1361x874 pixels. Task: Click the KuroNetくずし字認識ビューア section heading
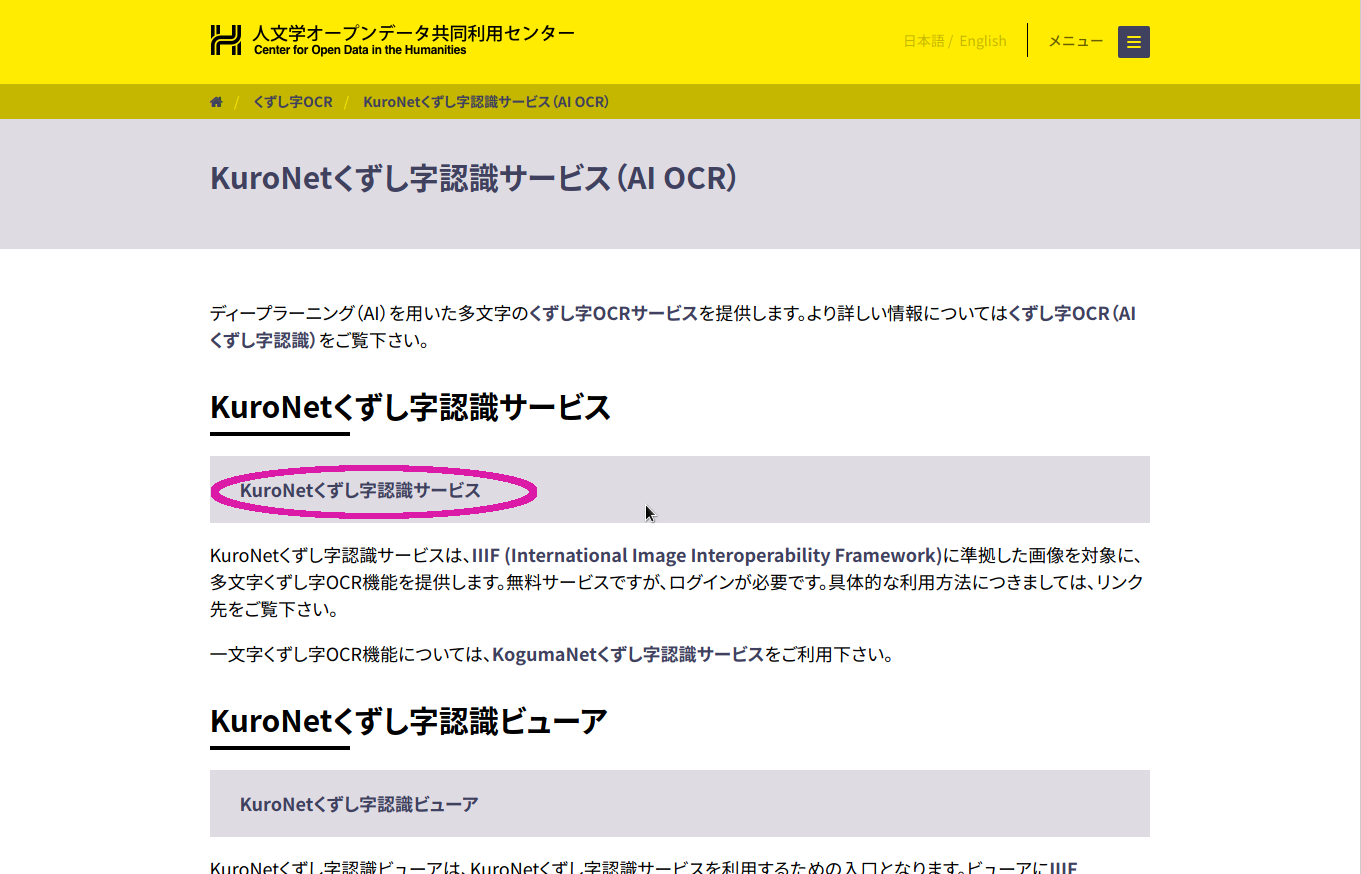(x=408, y=721)
